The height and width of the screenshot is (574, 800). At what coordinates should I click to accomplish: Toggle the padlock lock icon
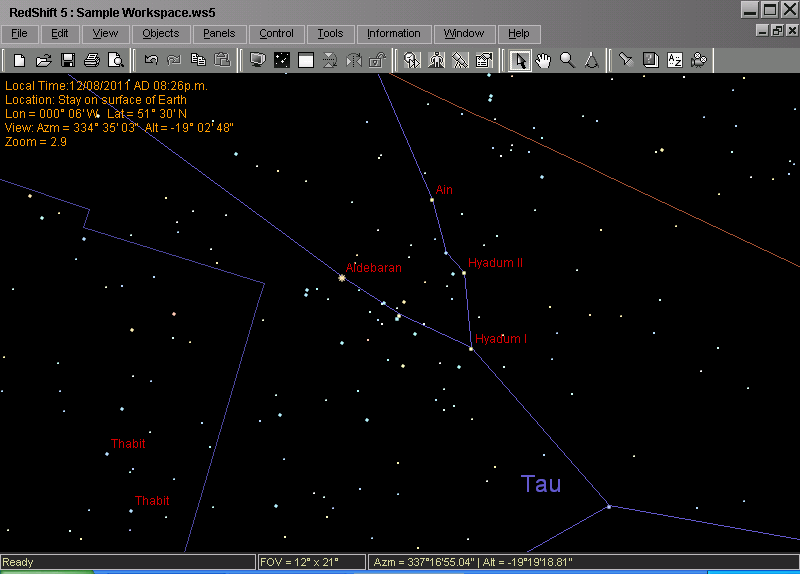pyautogui.click(x=377, y=60)
